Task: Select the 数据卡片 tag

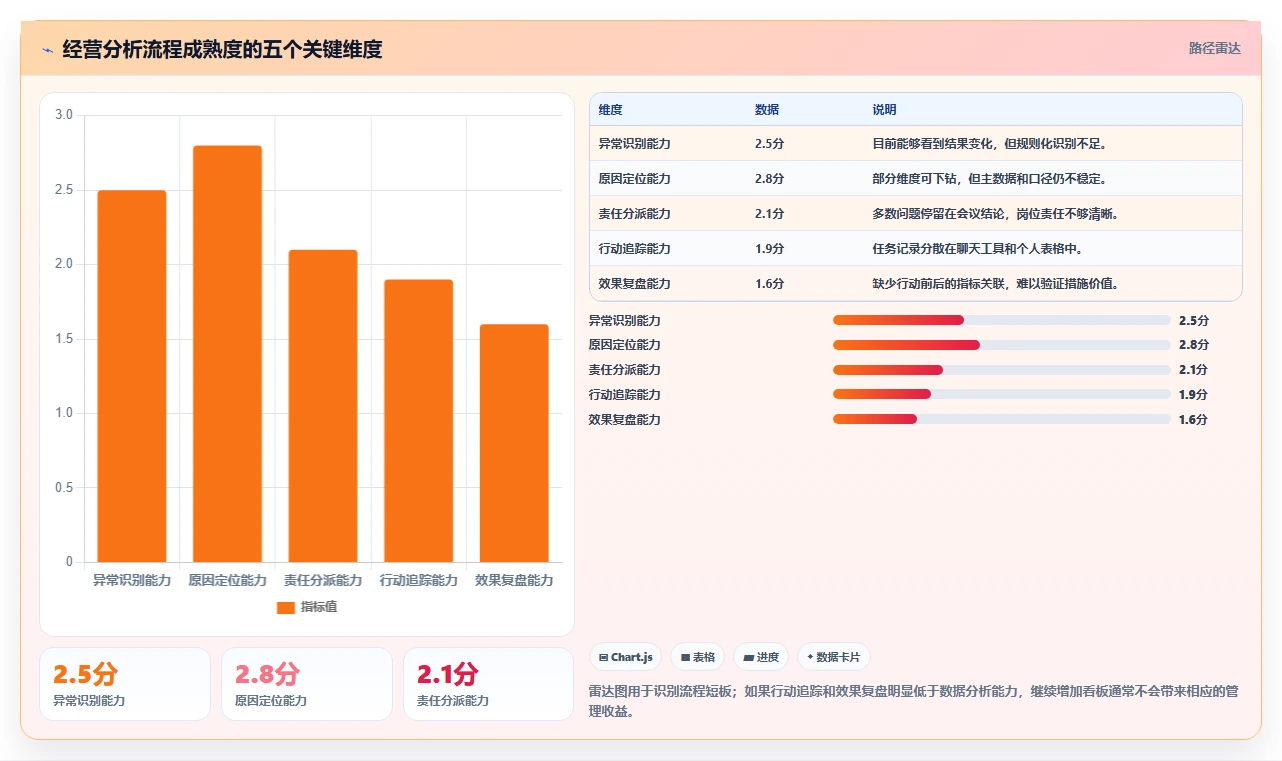Action: 834,657
